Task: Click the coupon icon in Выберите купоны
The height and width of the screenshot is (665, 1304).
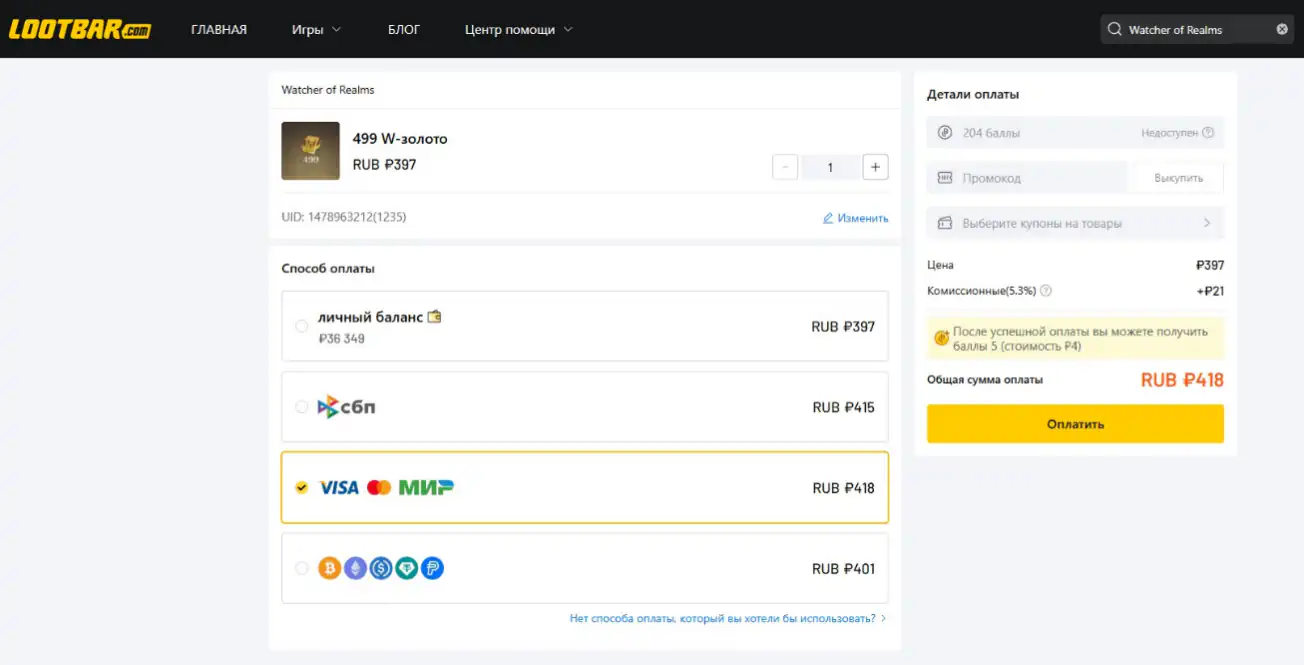Action: [945, 223]
